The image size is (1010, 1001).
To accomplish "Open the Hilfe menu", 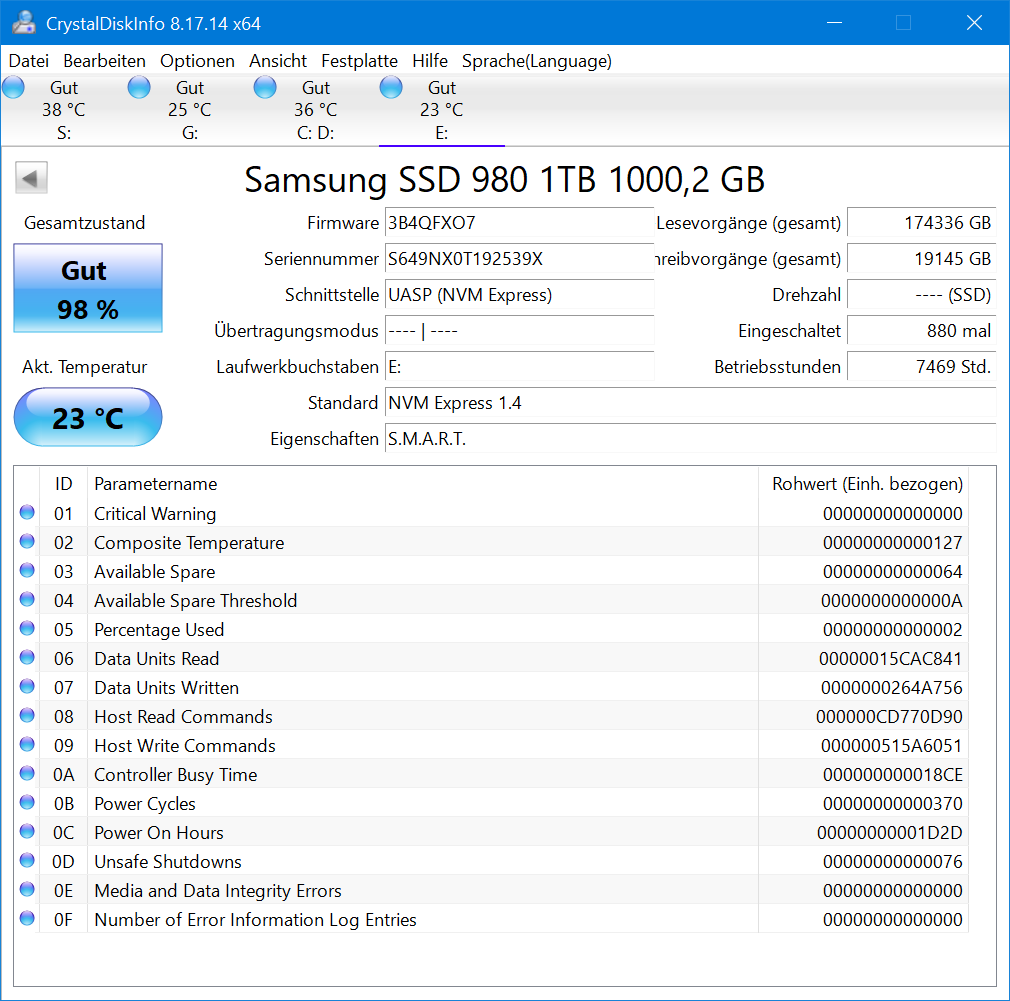I will click(430, 61).
